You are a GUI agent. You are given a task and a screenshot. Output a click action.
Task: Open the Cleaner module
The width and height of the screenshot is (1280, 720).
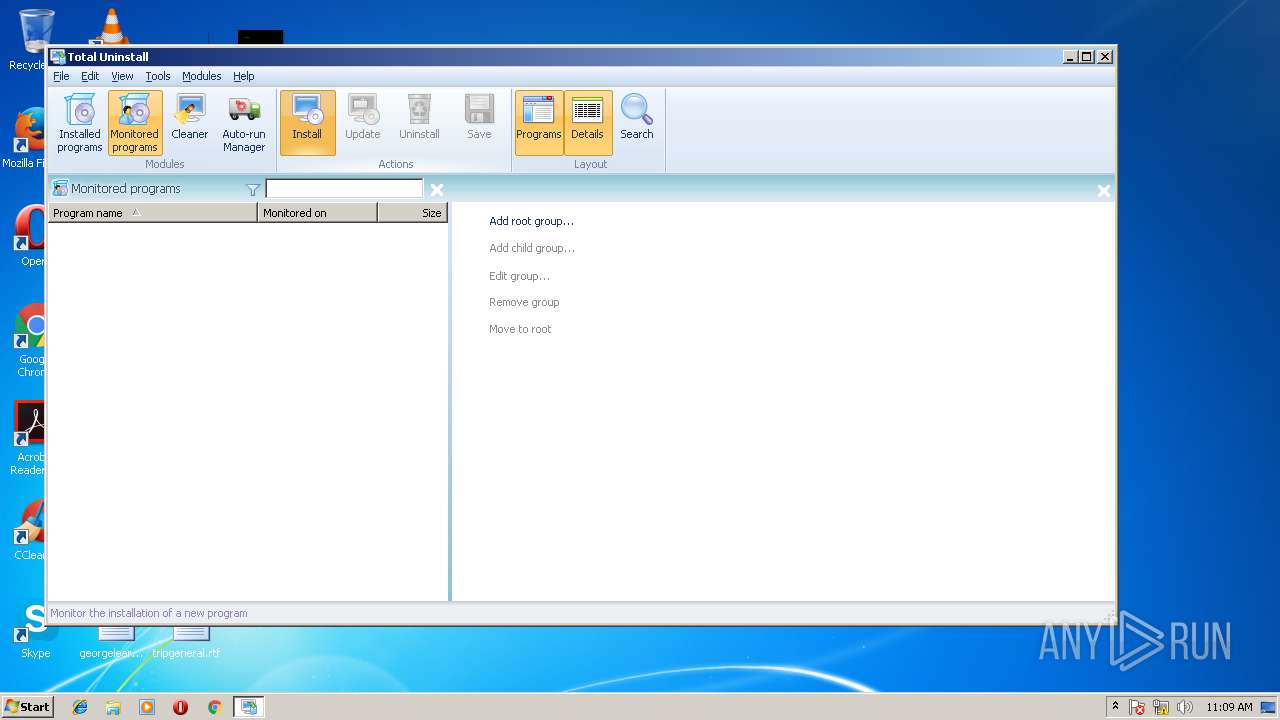tap(189, 123)
